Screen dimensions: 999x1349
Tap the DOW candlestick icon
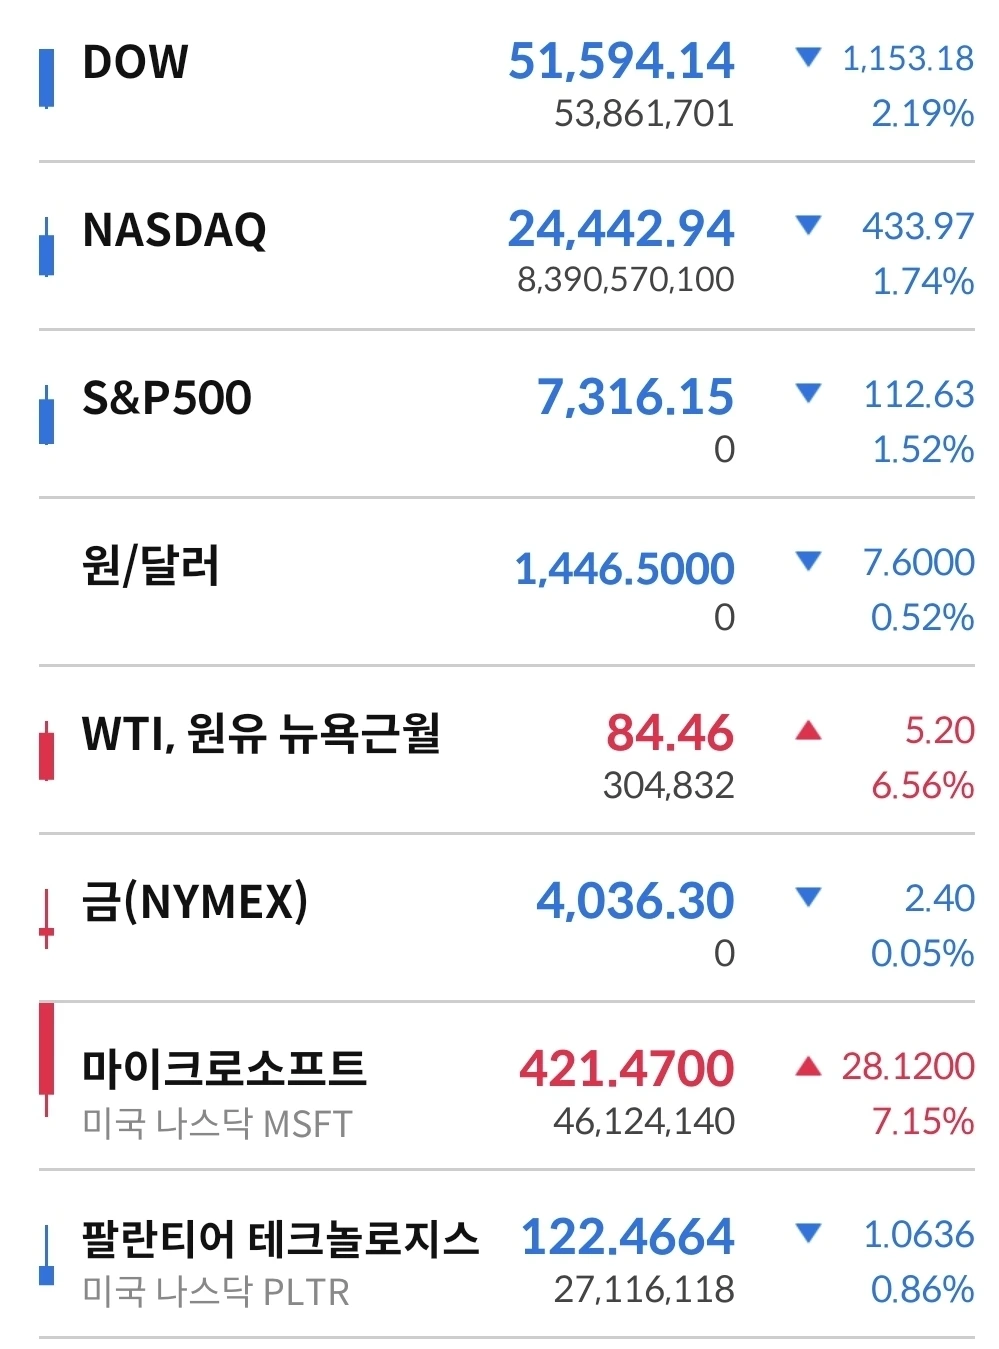(46, 77)
